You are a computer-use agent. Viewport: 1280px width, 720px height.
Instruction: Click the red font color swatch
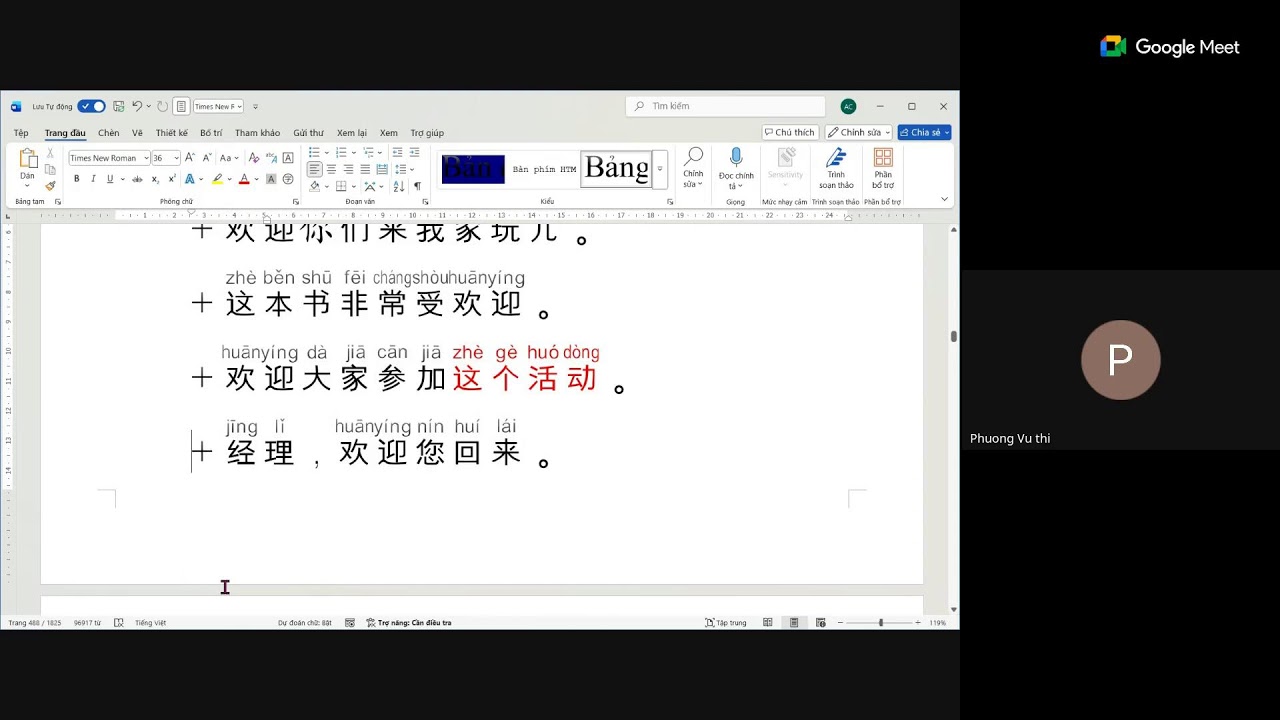244,179
